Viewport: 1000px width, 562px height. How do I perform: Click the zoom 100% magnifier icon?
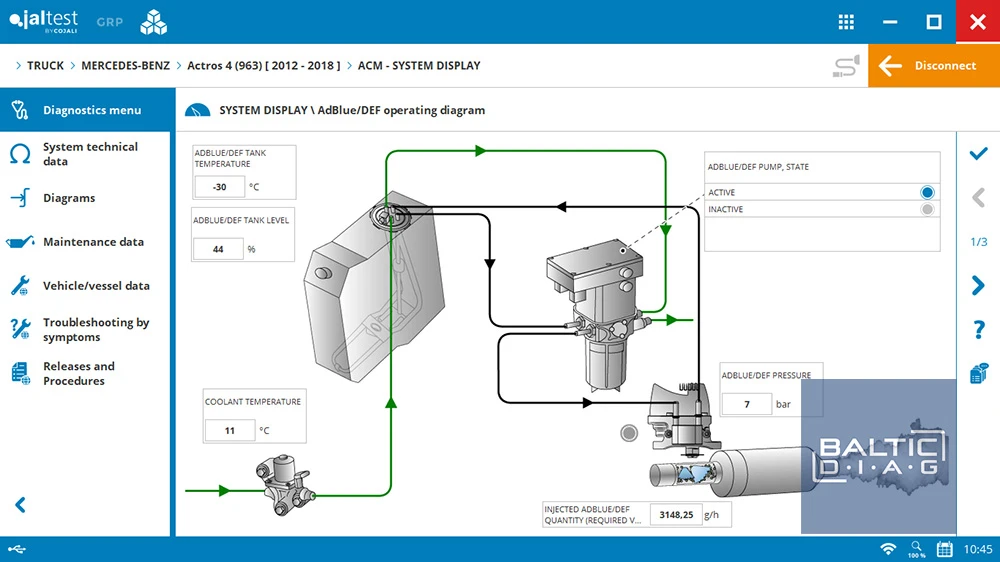[x=916, y=549]
